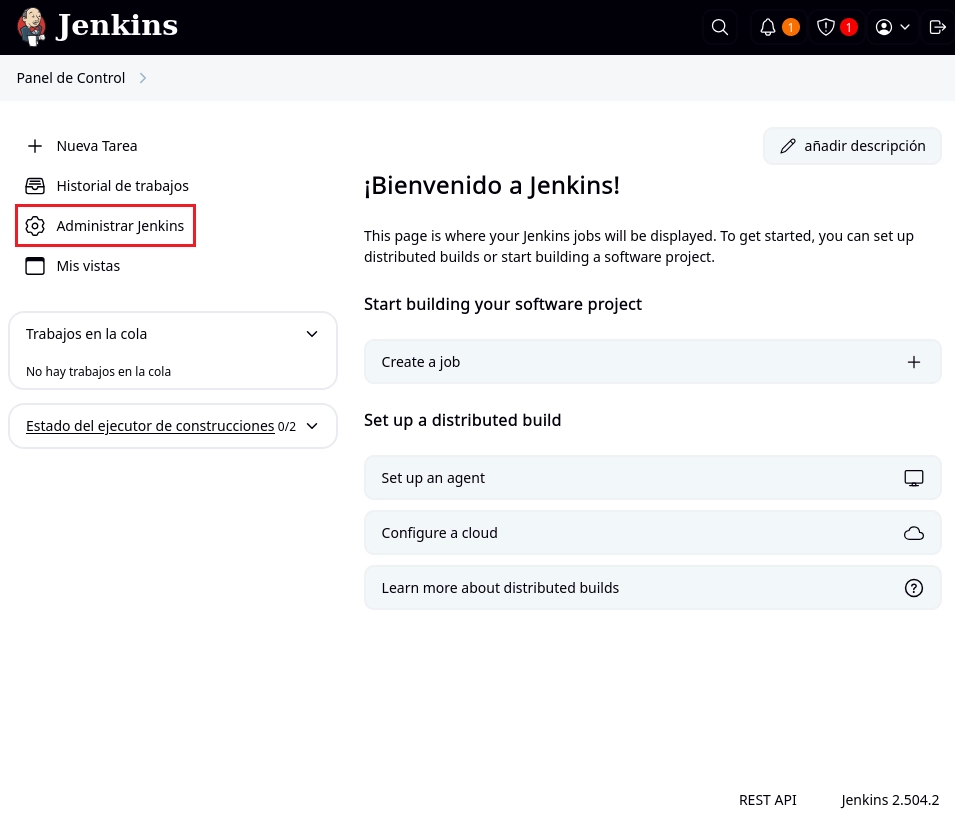The width and height of the screenshot is (955, 814).
Task: Click the añadir descripción button
Action: point(852,146)
